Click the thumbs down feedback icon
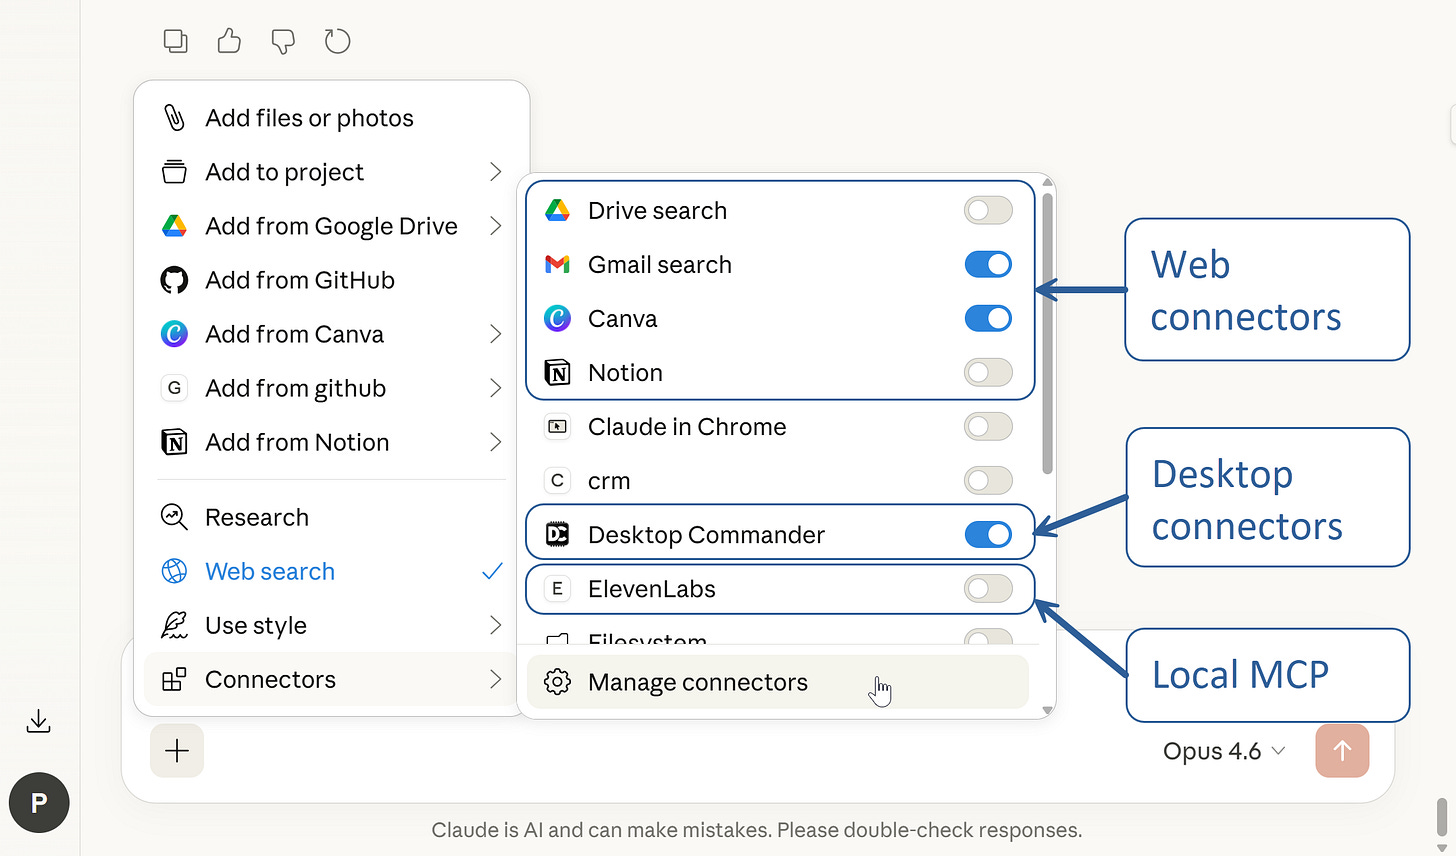Image resolution: width=1456 pixels, height=856 pixels. tap(283, 41)
